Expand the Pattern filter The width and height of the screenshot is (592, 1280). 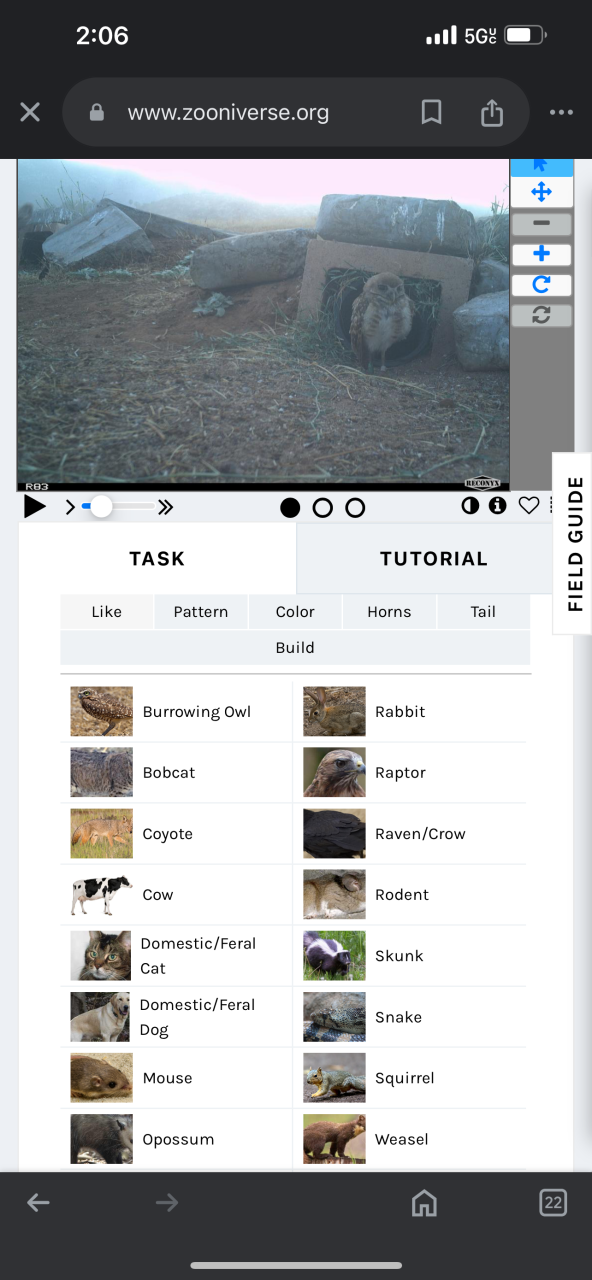[201, 612]
